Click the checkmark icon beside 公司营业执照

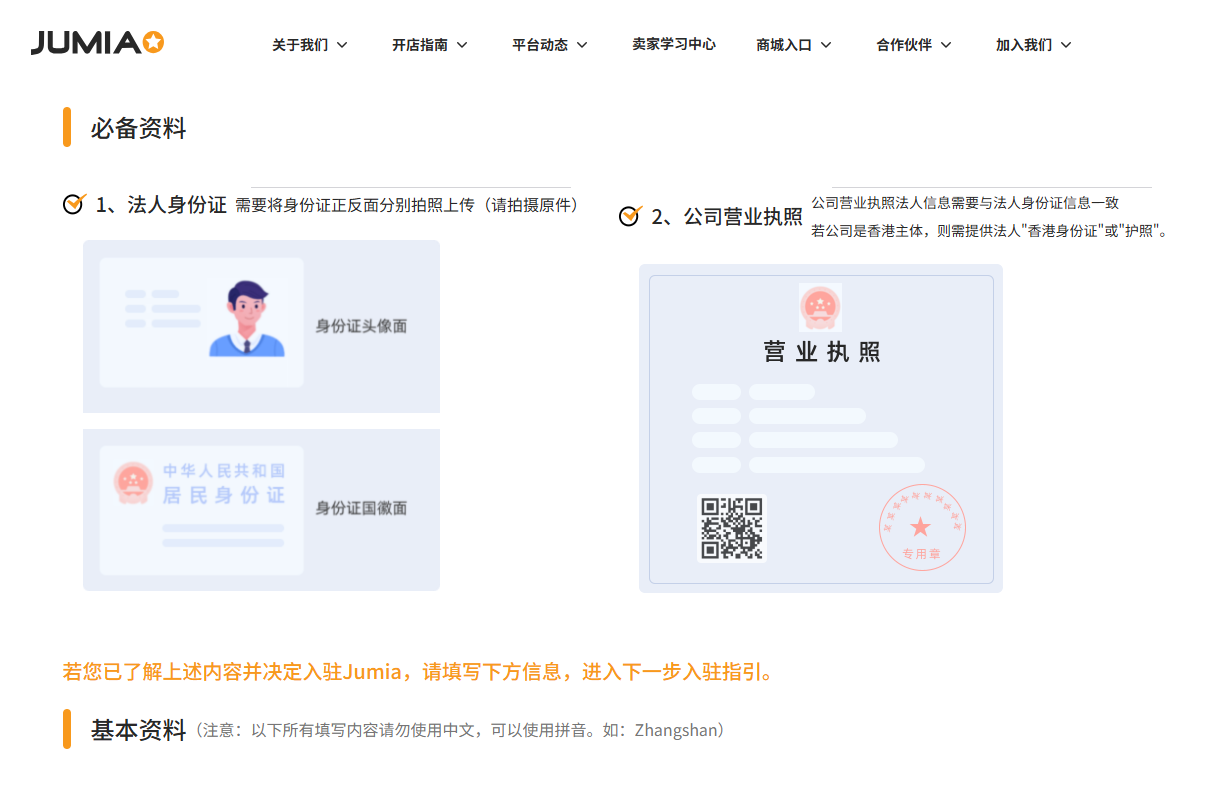pos(630,216)
